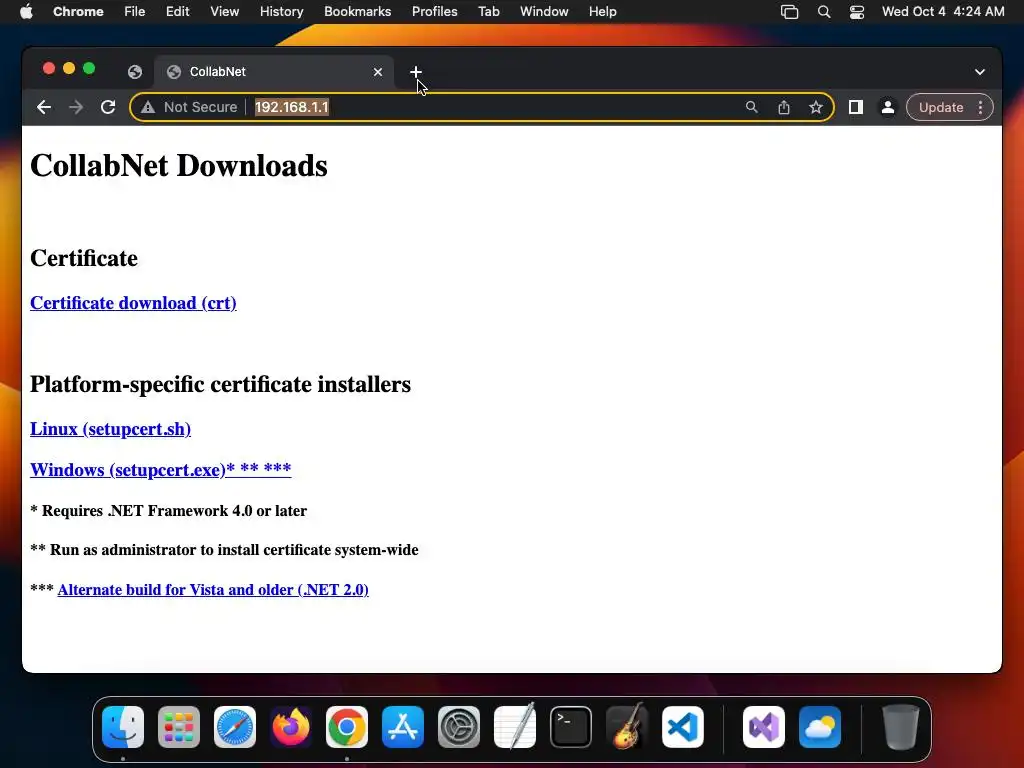The height and width of the screenshot is (768, 1024).
Task: Open System Settings from the dock
Action: (458, 727)
